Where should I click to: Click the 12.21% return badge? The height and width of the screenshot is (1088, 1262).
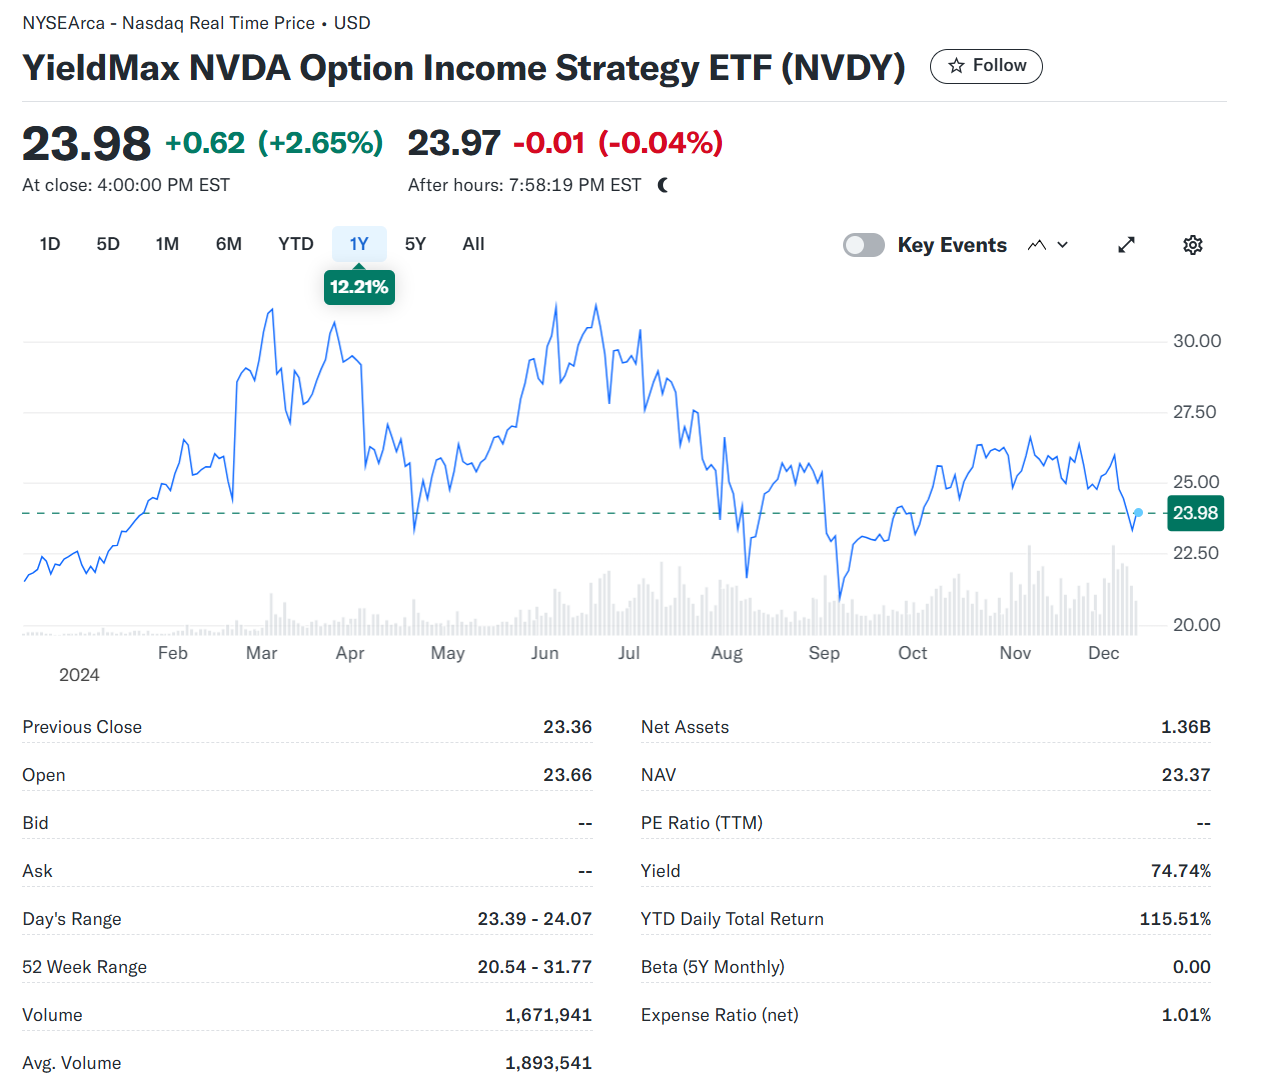click(x=359, y=287)
